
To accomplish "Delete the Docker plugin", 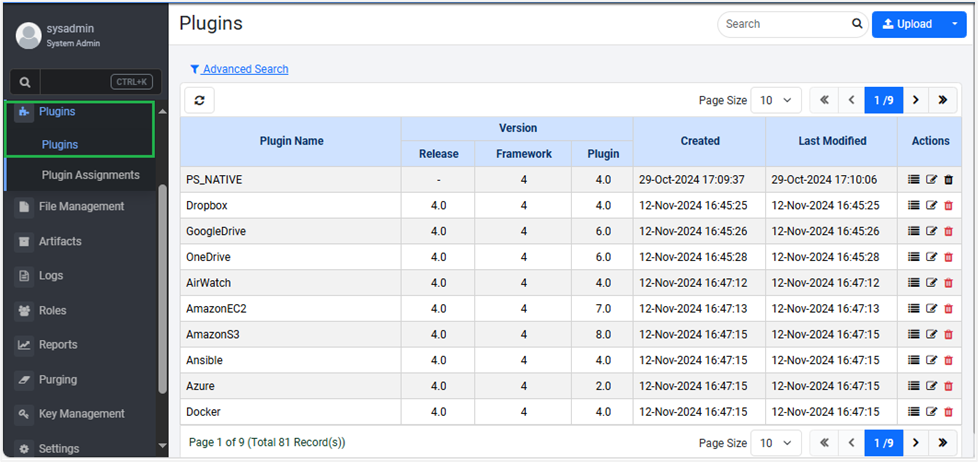I will 949,412.
